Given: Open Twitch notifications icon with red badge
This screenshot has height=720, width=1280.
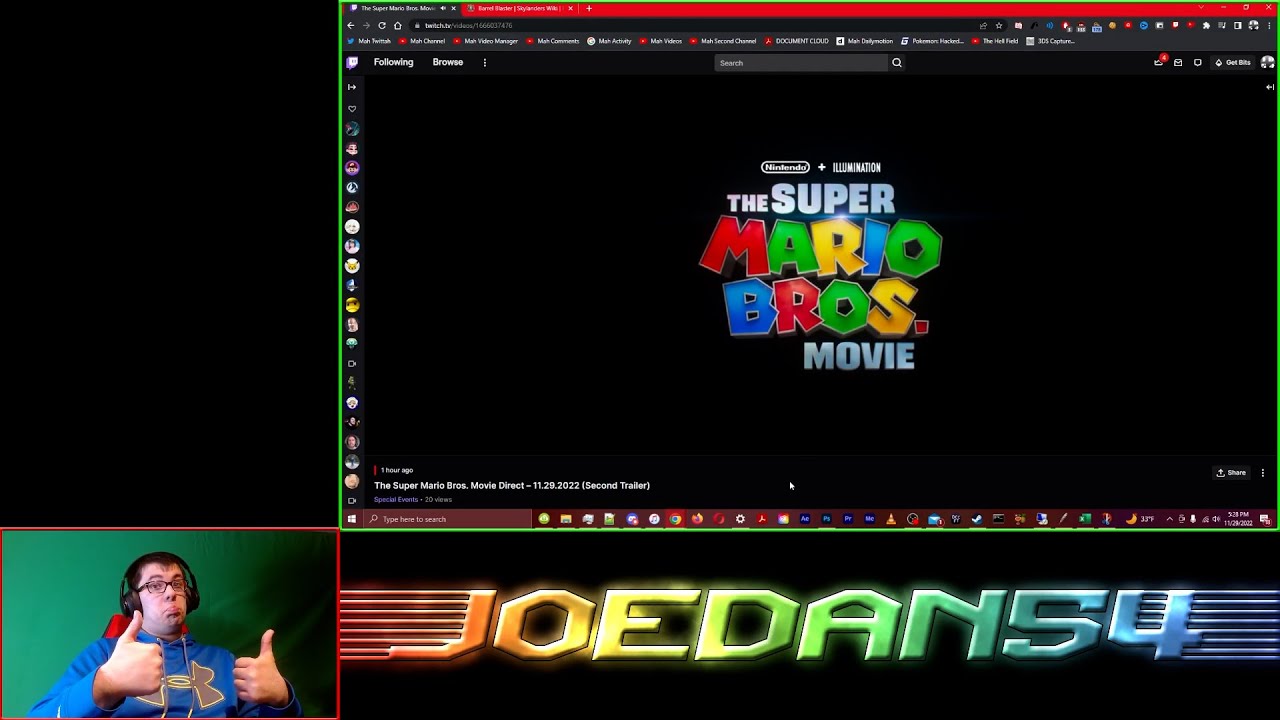Looking at the screenshot, I should [1159, 62].
